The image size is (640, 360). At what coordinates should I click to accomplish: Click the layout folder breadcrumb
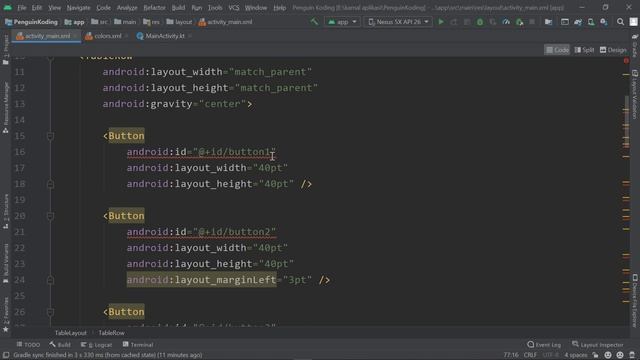tap(179, 22)
